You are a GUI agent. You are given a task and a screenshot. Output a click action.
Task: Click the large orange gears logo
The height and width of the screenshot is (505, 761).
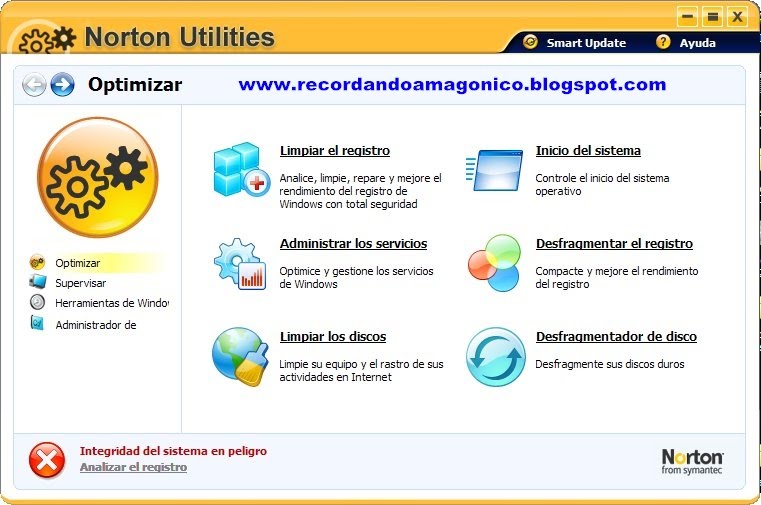(x=98, y=177)
